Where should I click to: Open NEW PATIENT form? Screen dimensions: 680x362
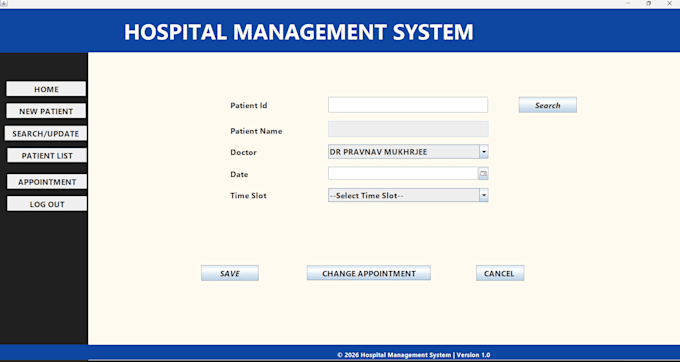pos(46,111)
